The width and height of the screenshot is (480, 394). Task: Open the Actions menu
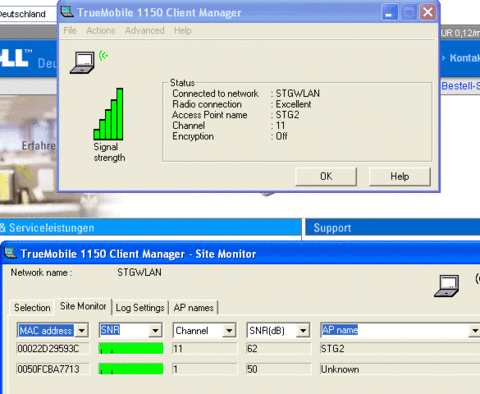[x=101, y=31]
